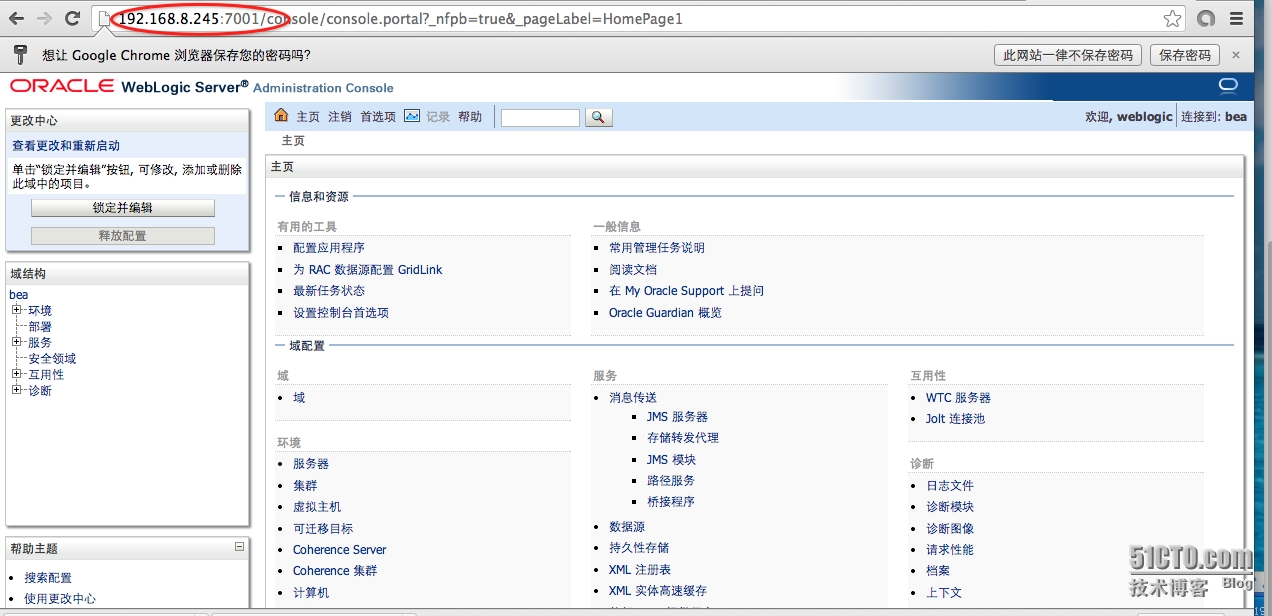Click the browser back arrow
The height and width of the screenshot is (616, 1272).
tap(17, 18)
